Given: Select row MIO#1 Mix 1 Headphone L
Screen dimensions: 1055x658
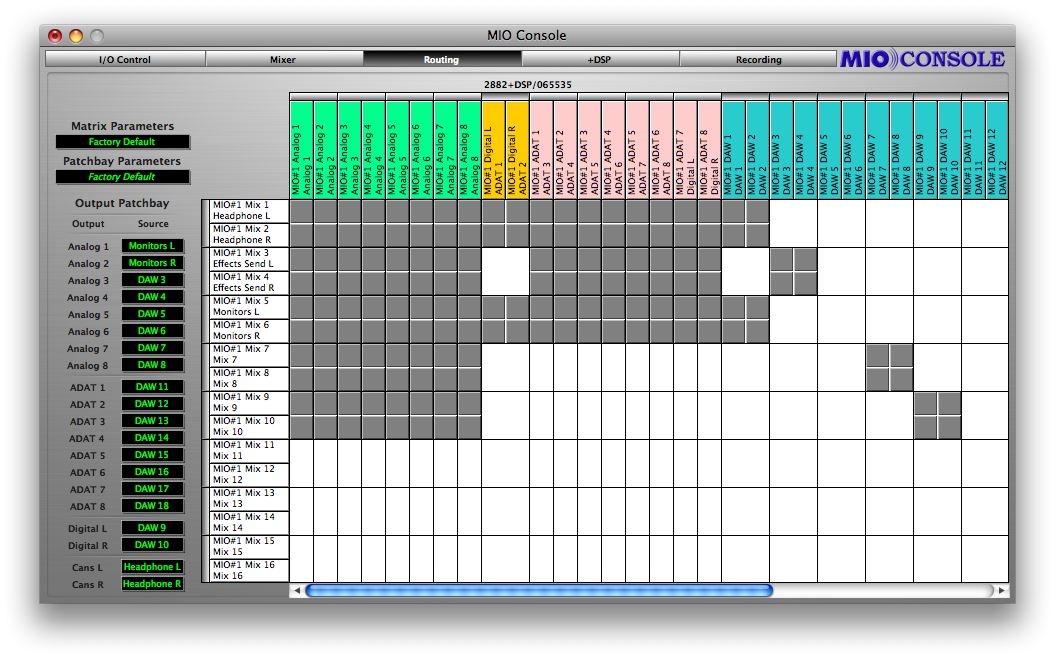Looking at the screenshot, I should (x=249, y=211).
